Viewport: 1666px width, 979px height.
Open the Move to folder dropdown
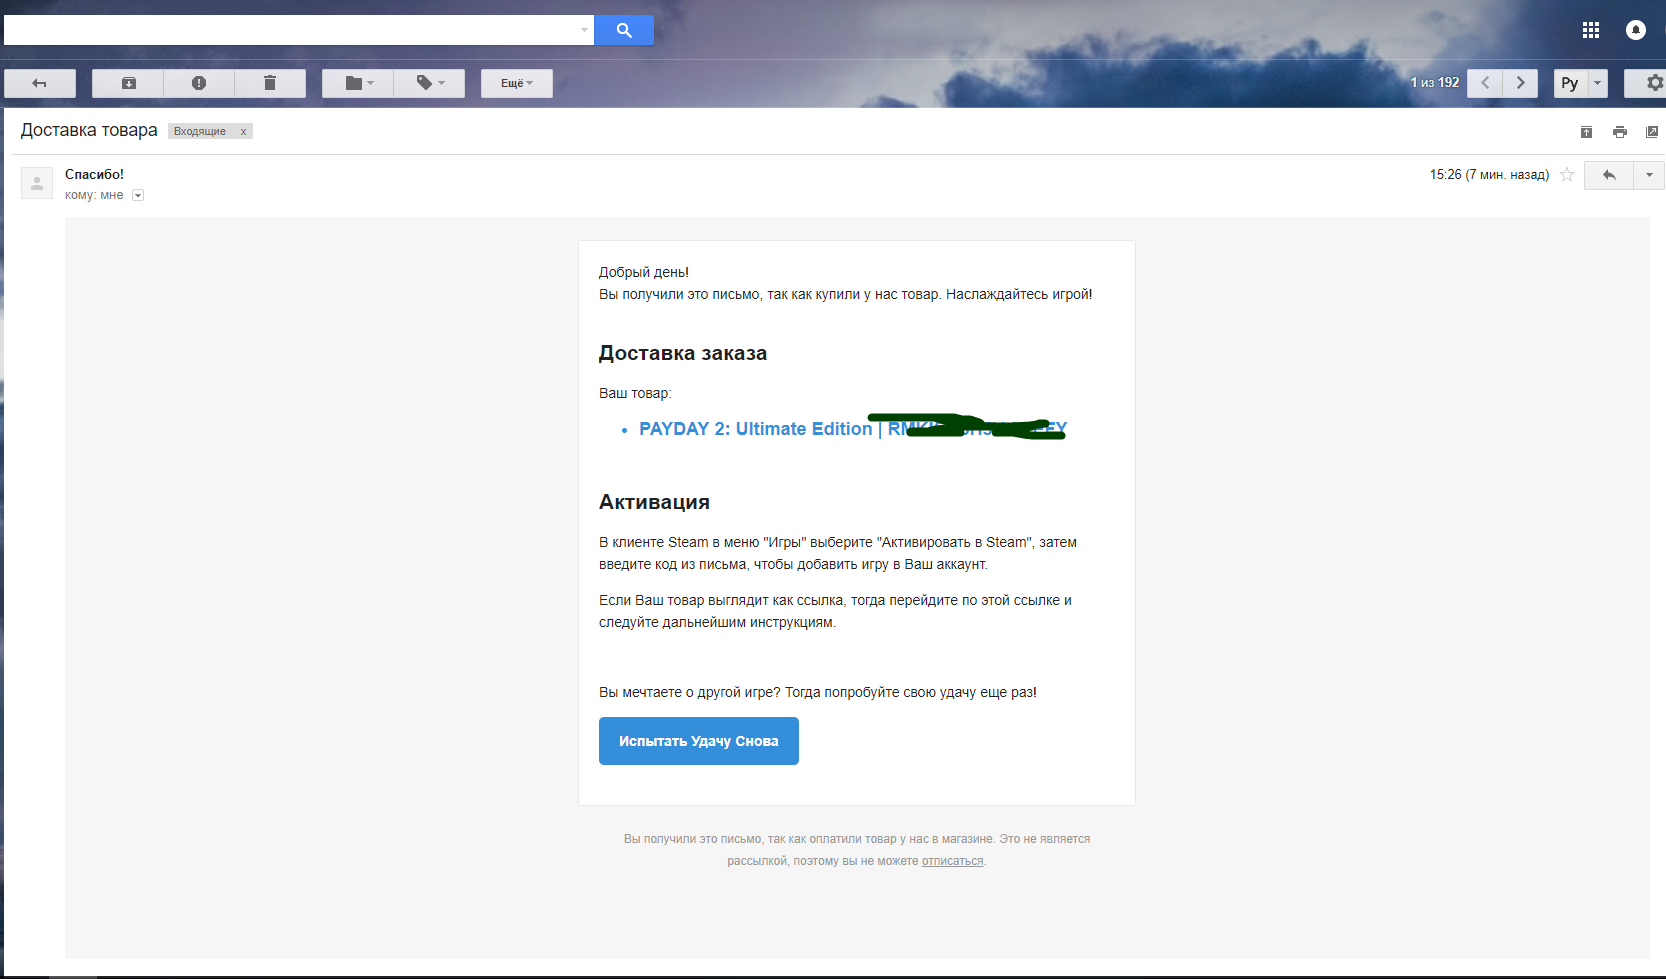coord(358,83)
